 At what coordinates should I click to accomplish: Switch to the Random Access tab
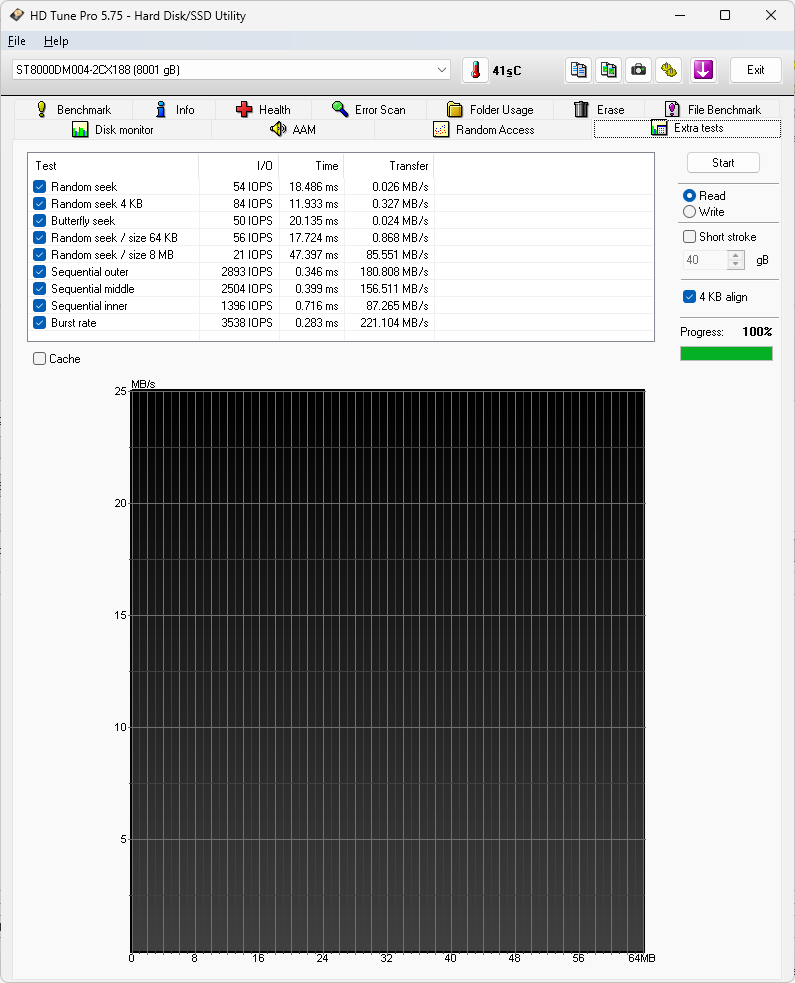[x=483, y=130]
